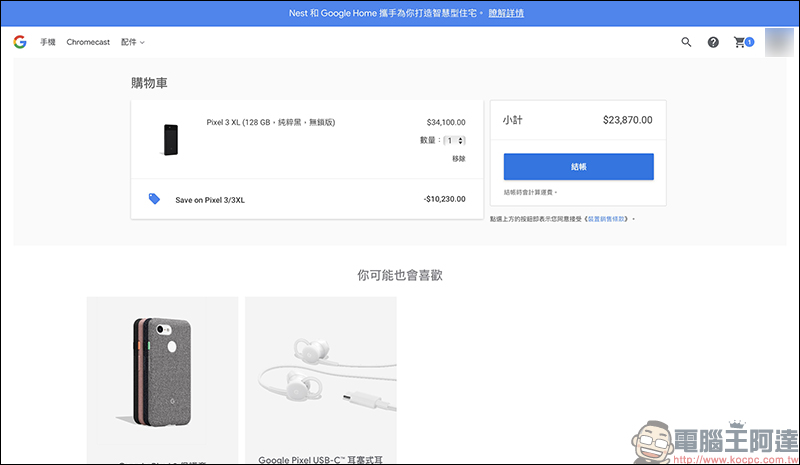Click the 結帳時會計算運費 note
The height and width of the screenshot is (465, 800).
click(531, 192)
